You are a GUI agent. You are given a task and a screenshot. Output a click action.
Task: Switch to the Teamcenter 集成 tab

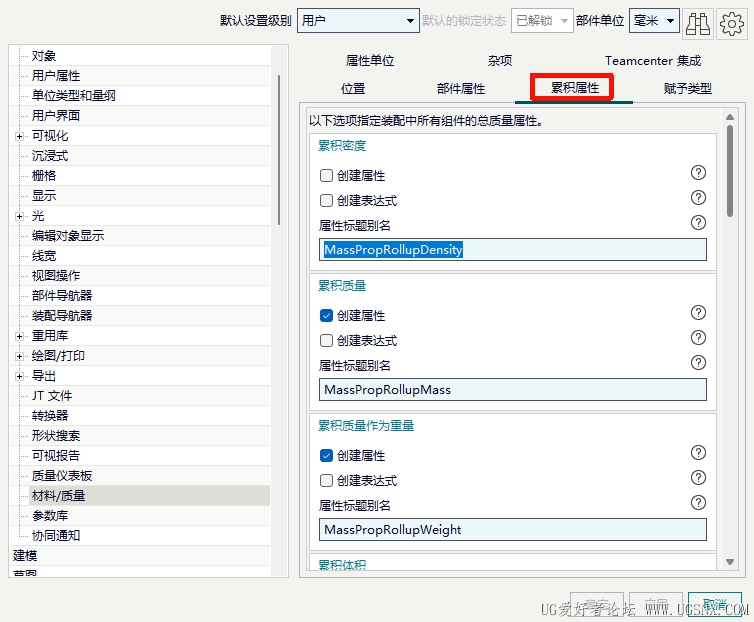[x=653, y=61]
